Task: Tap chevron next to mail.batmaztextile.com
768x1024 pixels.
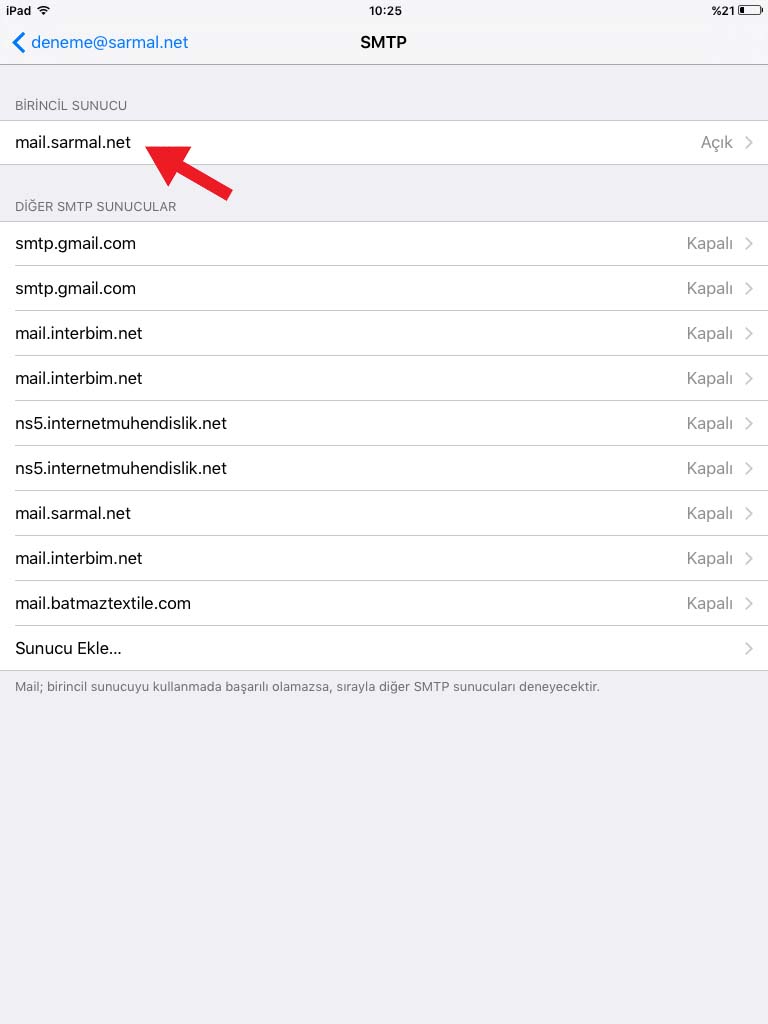Action: (x=748, y=604)
